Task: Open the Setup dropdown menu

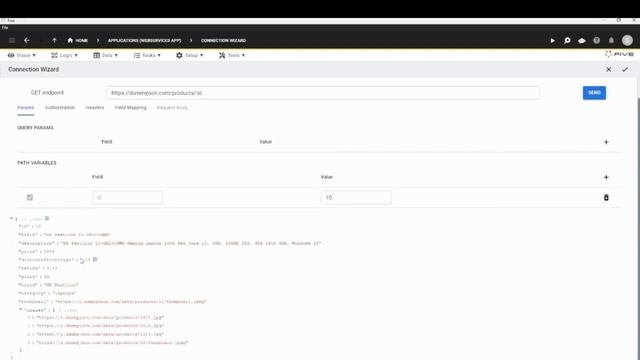Action: tap(189, 55)
